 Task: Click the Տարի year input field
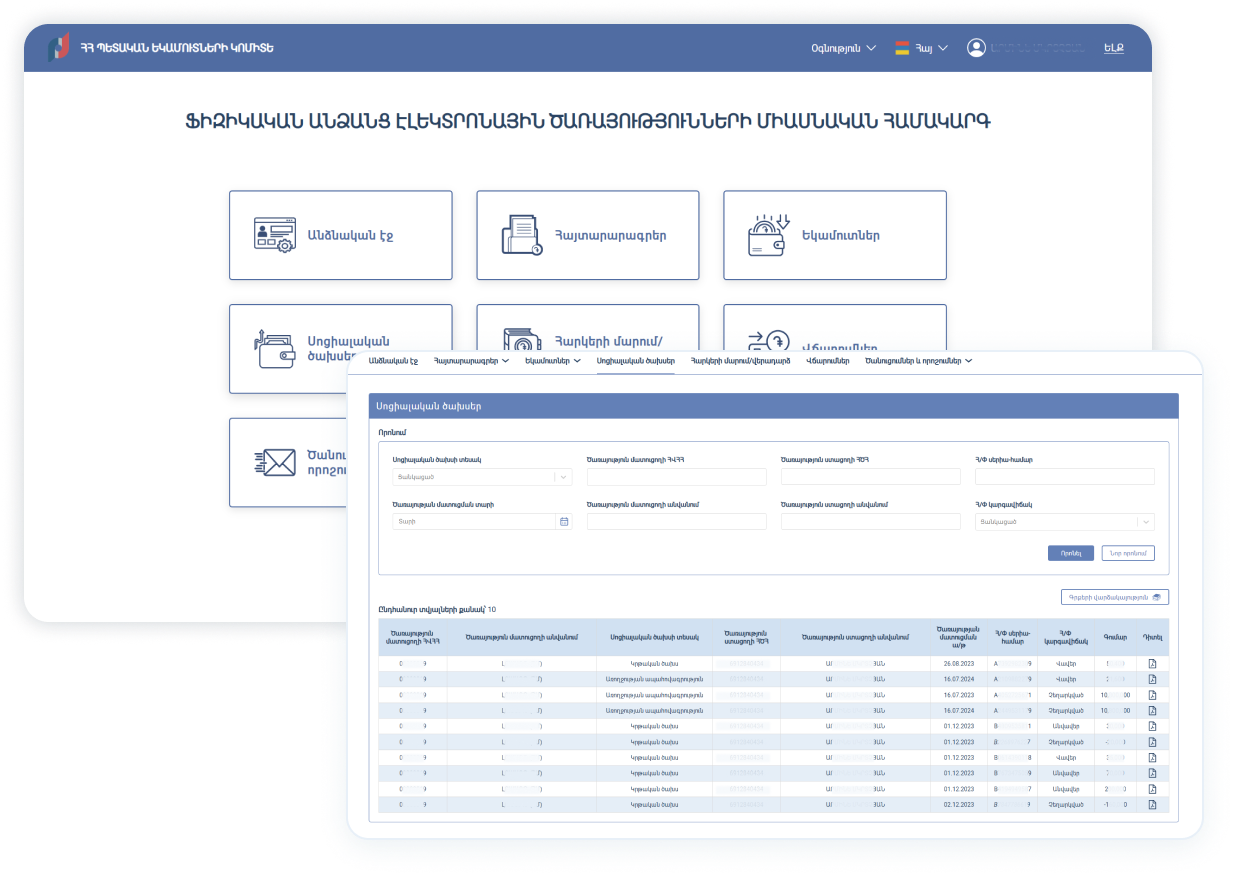click(474, 522)
